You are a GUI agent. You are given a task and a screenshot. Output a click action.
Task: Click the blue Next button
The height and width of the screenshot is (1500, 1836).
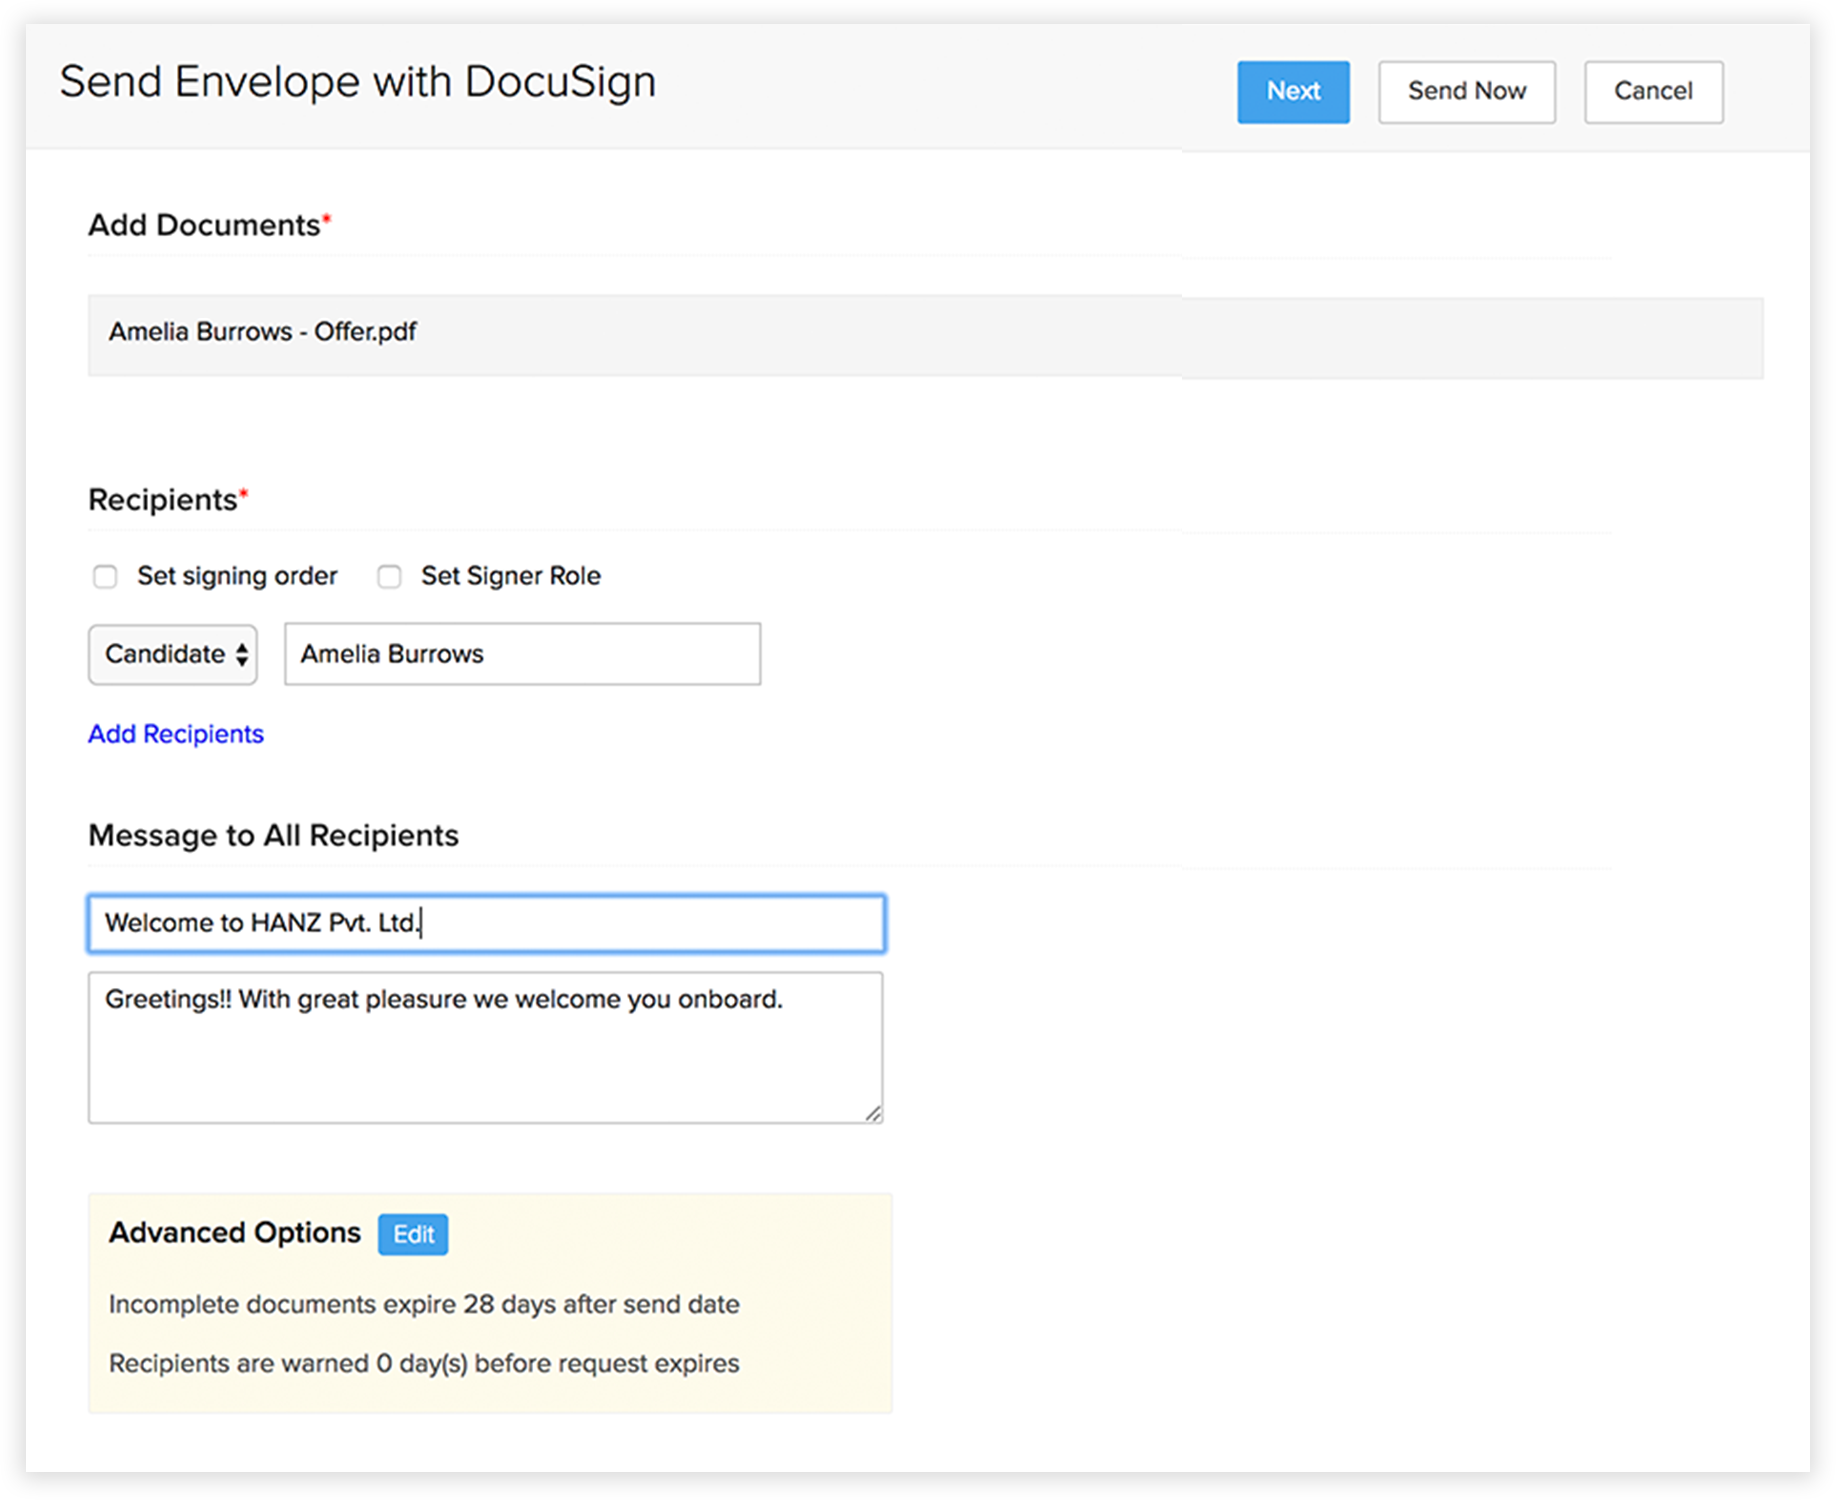coord(1292,92)
